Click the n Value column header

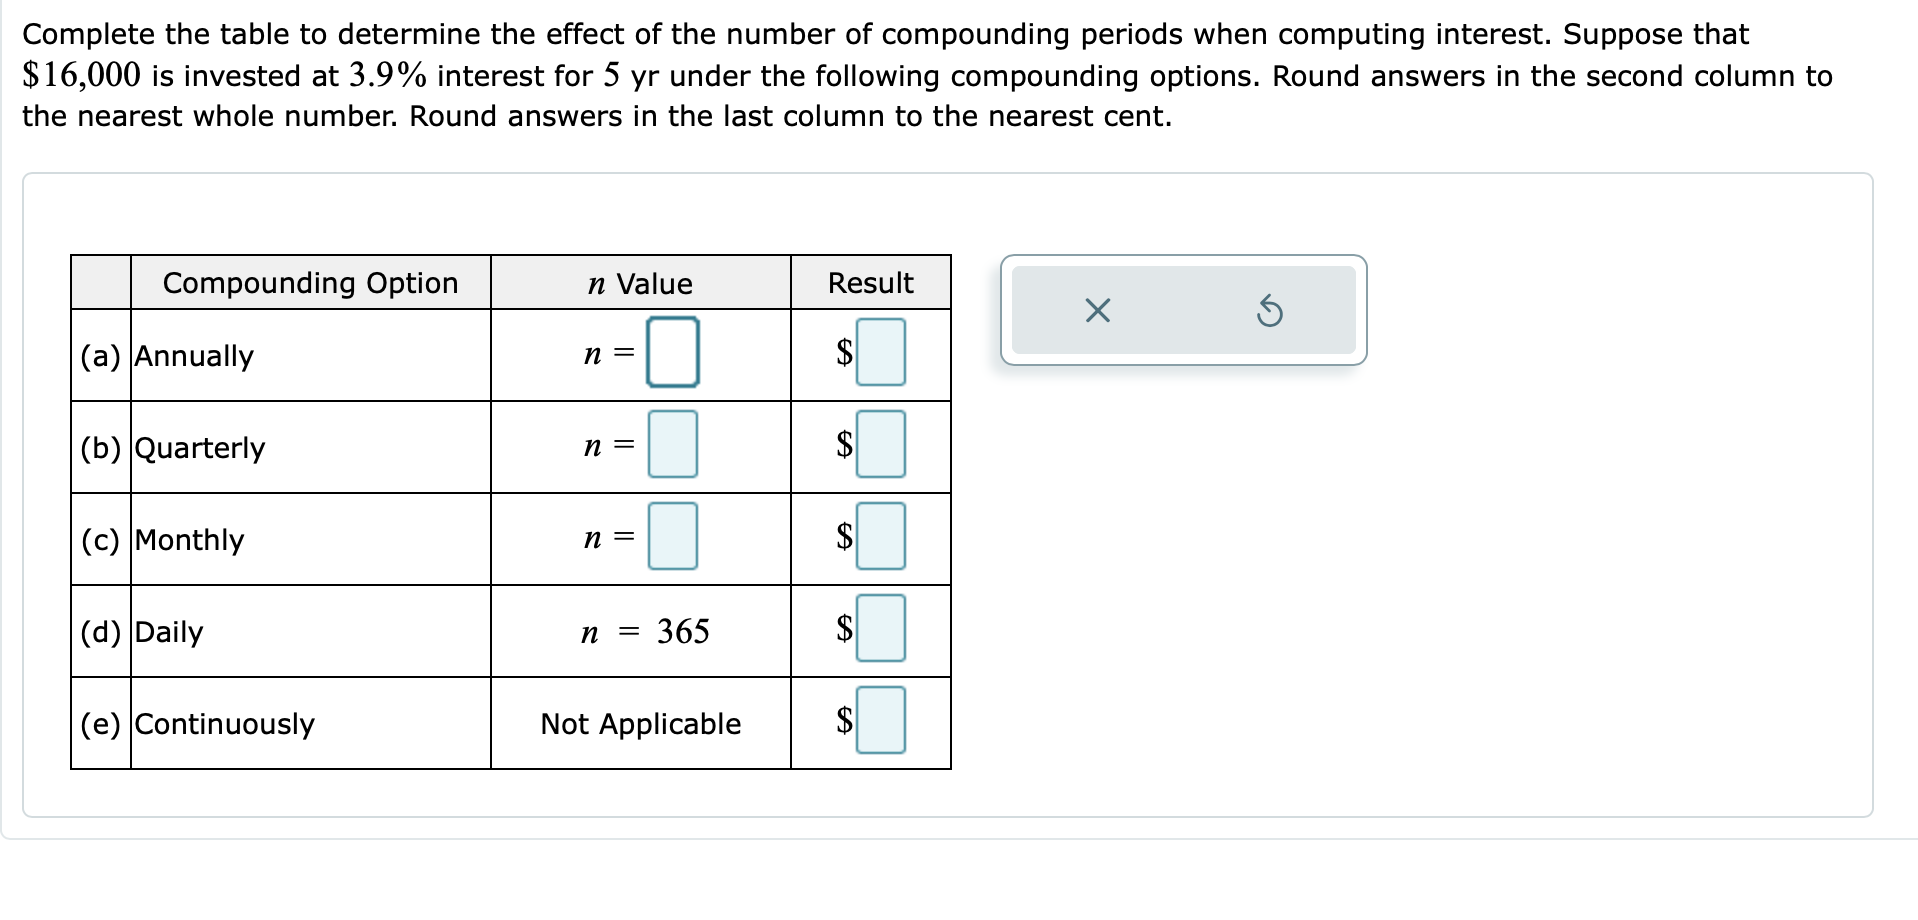(x=640, y=283)
